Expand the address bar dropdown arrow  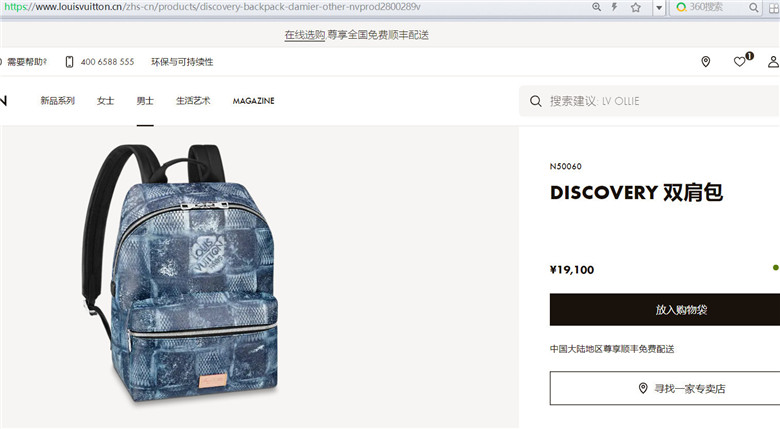pos(659,8)
